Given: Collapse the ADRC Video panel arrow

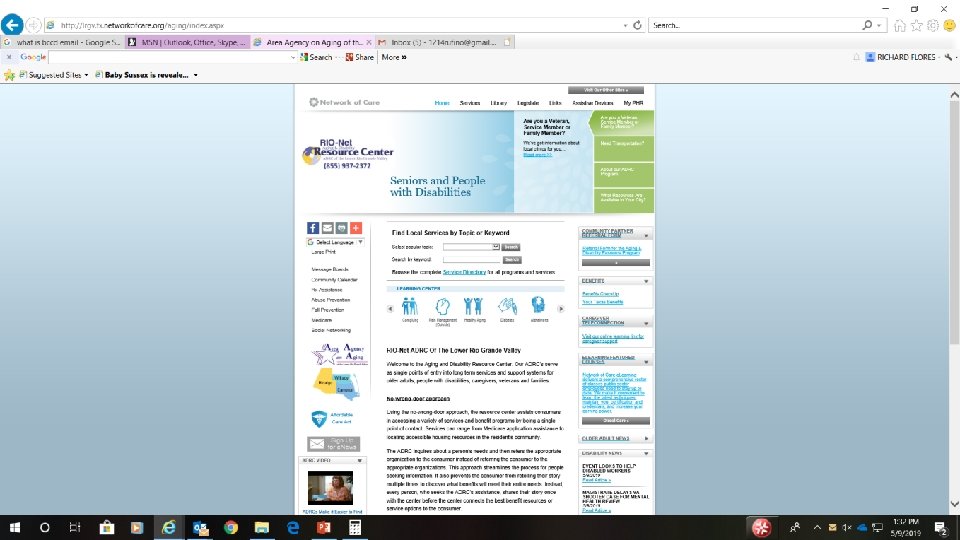Looking at the screenshot, I should (360, 460).
